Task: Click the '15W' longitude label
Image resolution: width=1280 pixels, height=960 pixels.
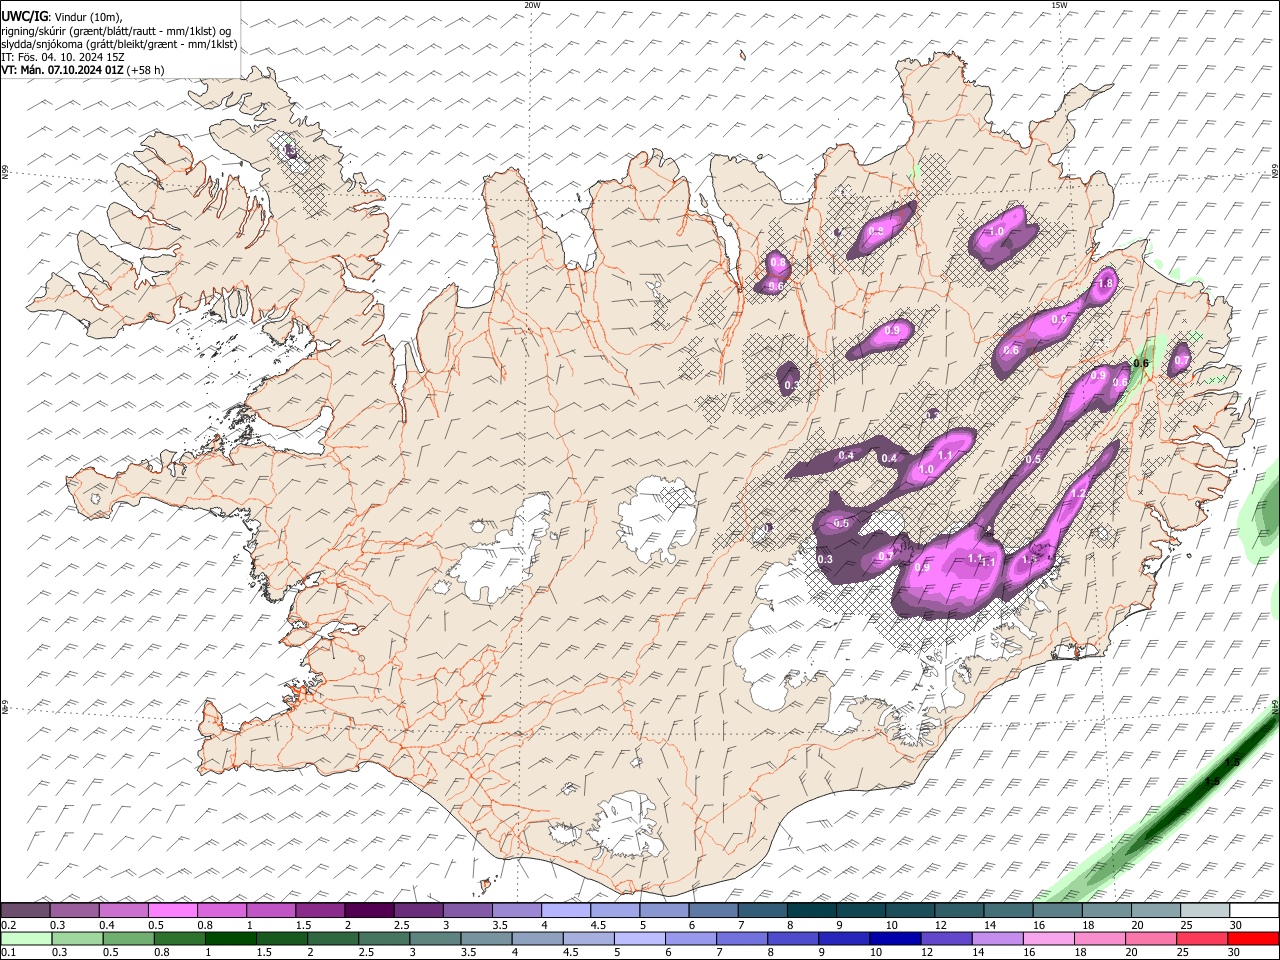Action: click(x=1059, y=5)
